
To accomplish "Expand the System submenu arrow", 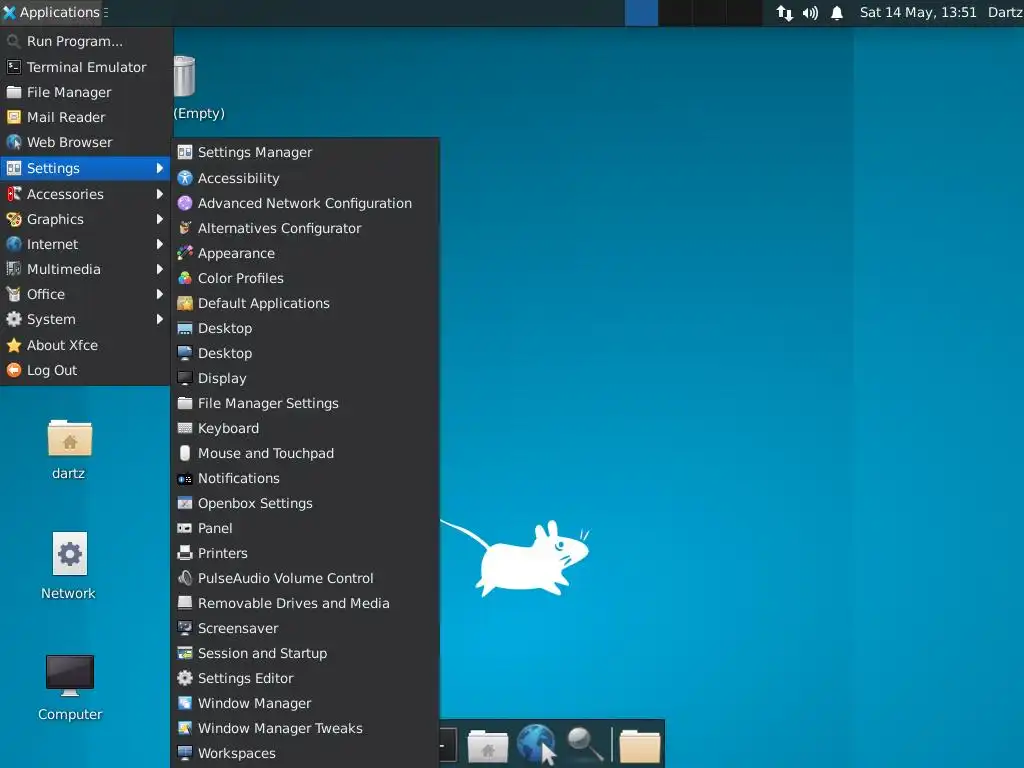I will click(x=160, y=319).
